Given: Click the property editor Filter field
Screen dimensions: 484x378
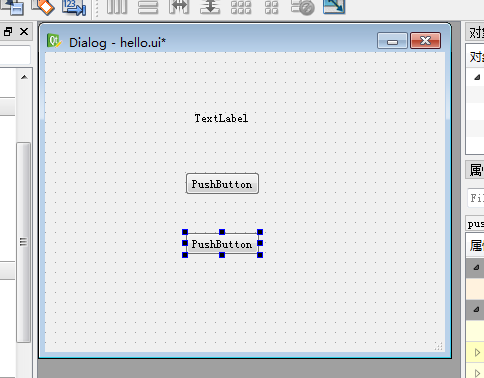Looking at the screenshot, I should pyautogui.click(x=476, y=198).
